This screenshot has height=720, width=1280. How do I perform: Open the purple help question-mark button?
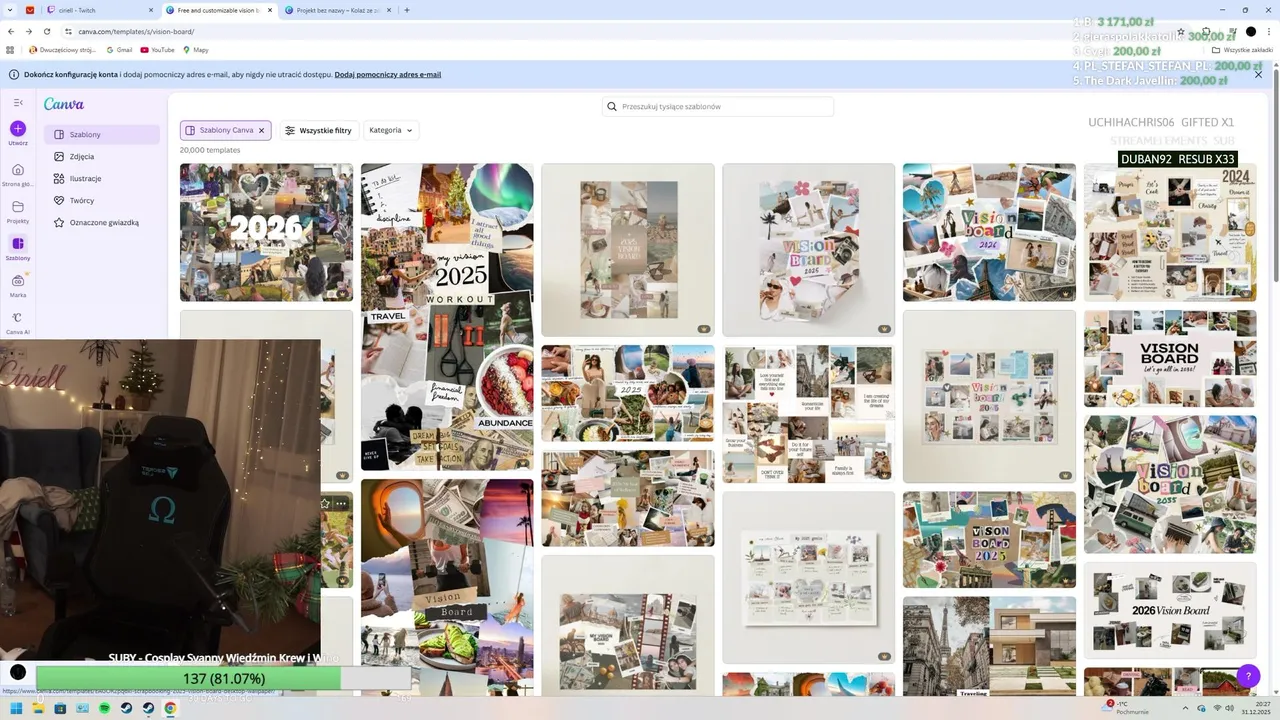(x=1248, y=676)
